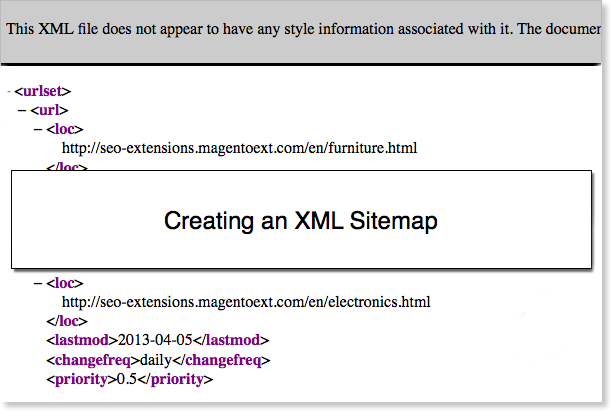Click the opening lastmod tag
612x412 pixels.
click(82, 340)
